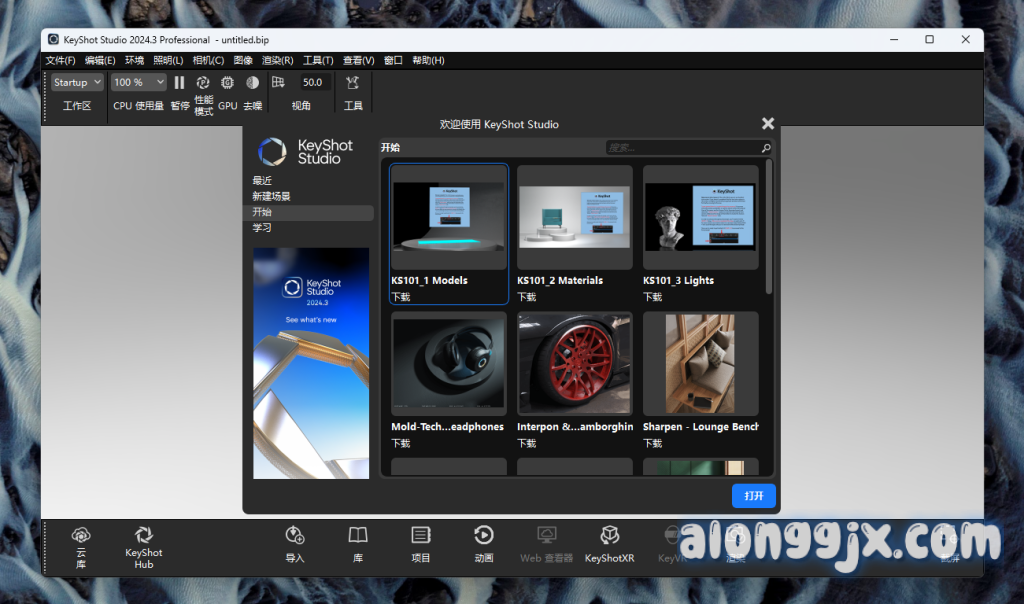This screenshot has width=1024, height=604.
Task: Open the 渲染(R) menu
Action: pos(277,61)
